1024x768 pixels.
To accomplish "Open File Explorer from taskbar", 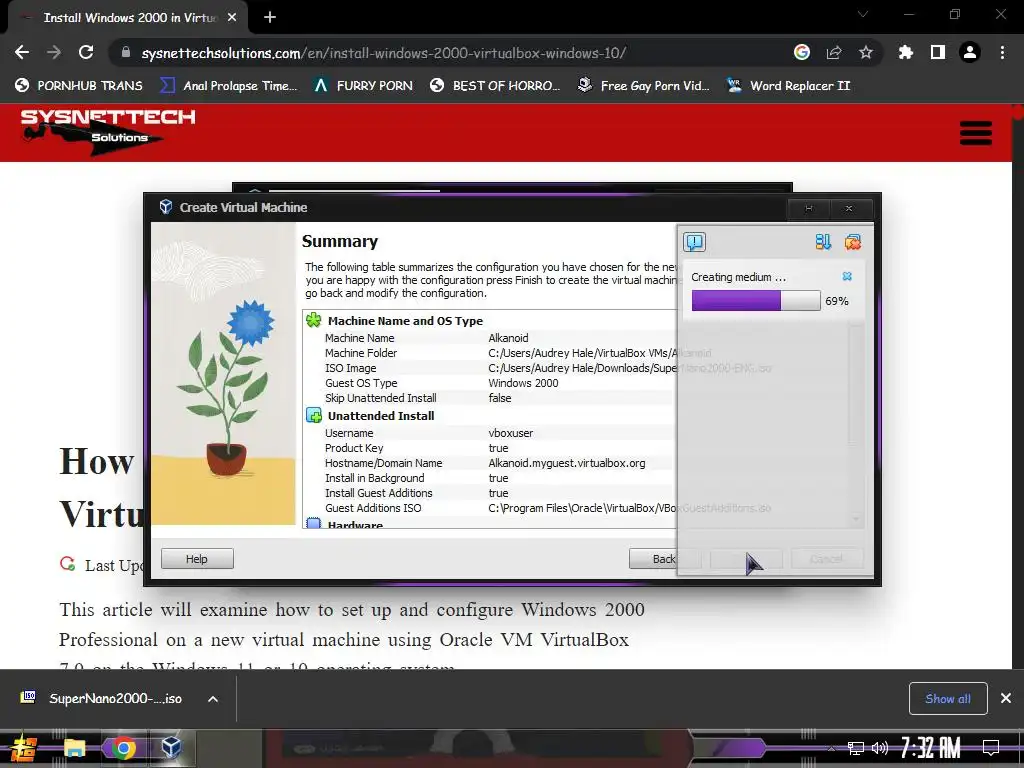I will coord(74,748).
